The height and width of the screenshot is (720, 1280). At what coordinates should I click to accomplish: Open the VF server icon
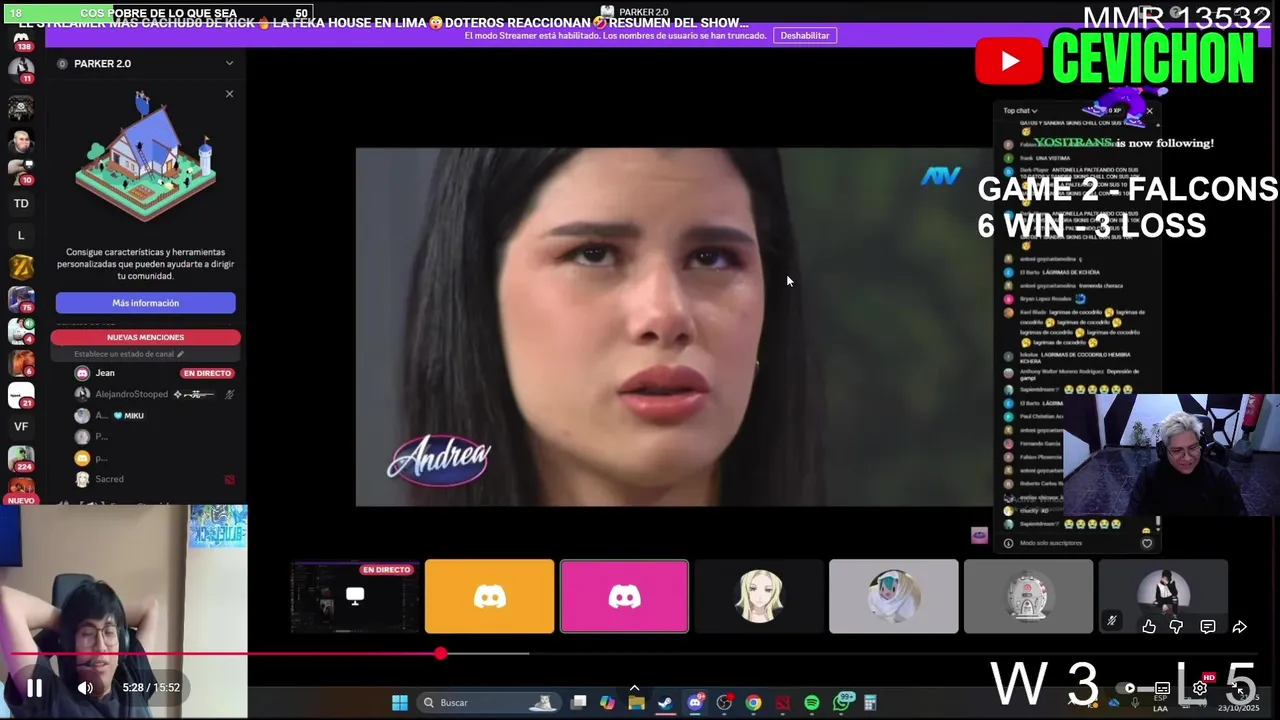tap(21, 426)
